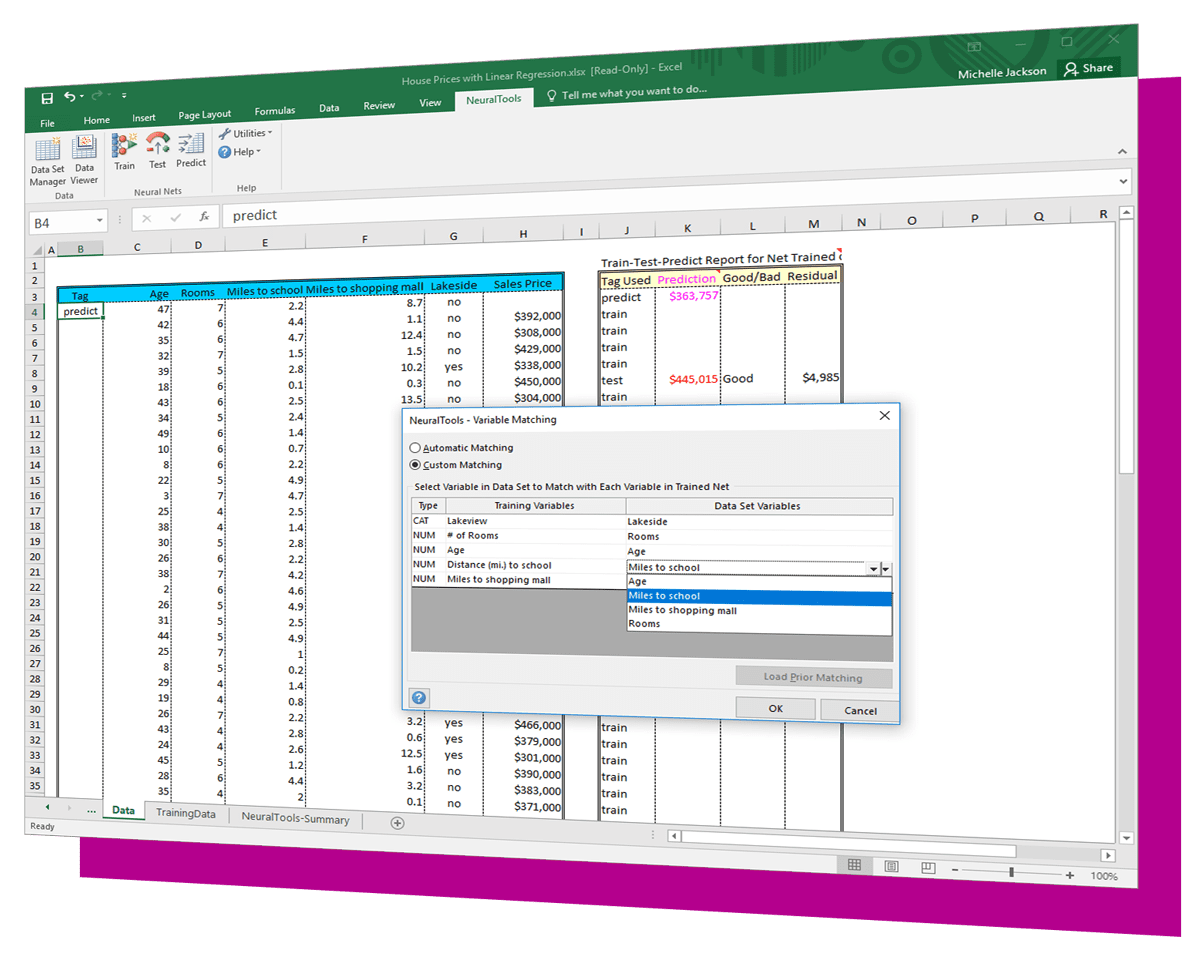Click the Predict icon in ribbon
The height and width of the screenshot is (972, 1200).
point(191,149)
